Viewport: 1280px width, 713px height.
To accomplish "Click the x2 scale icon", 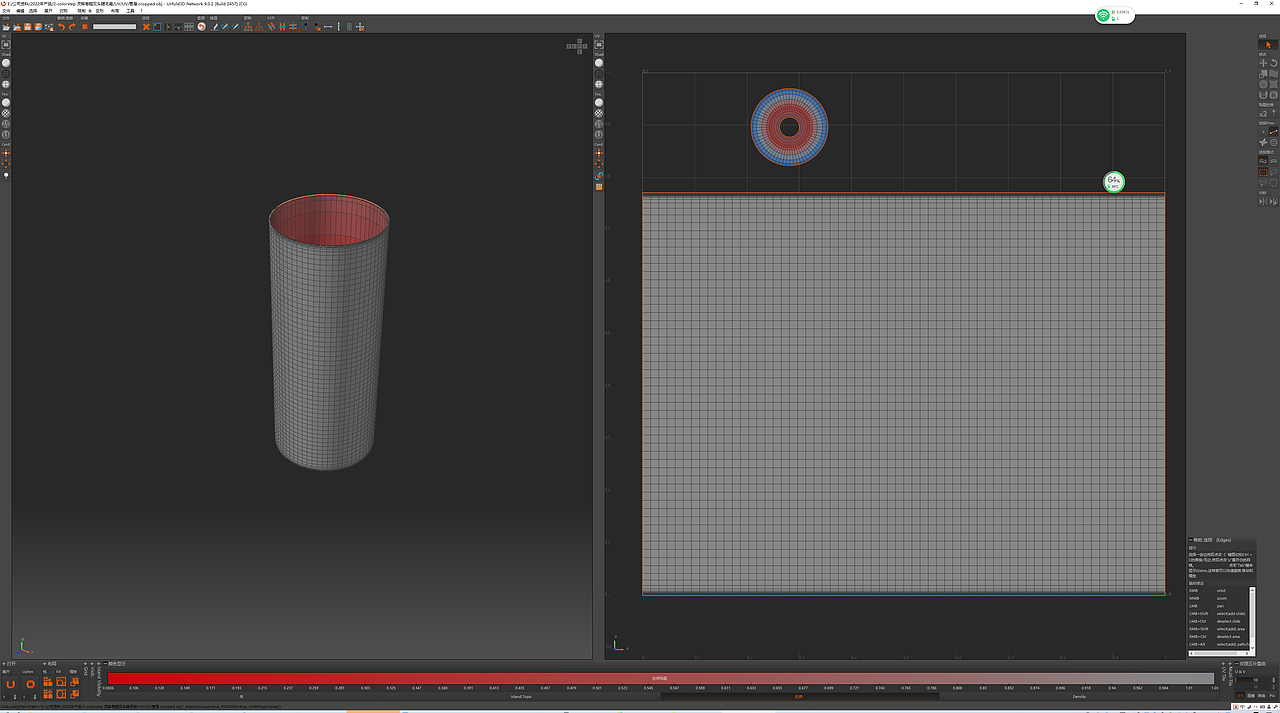I will tap(1263, 113).
